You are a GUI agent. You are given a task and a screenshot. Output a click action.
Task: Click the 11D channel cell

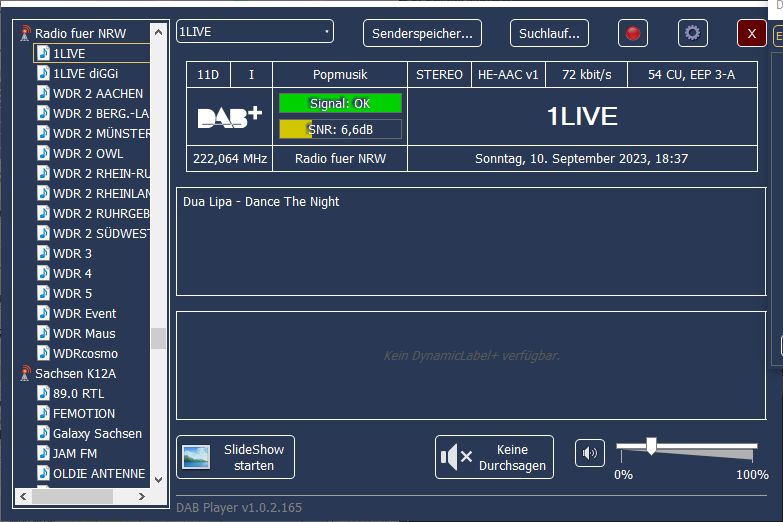tap(208, 75)
